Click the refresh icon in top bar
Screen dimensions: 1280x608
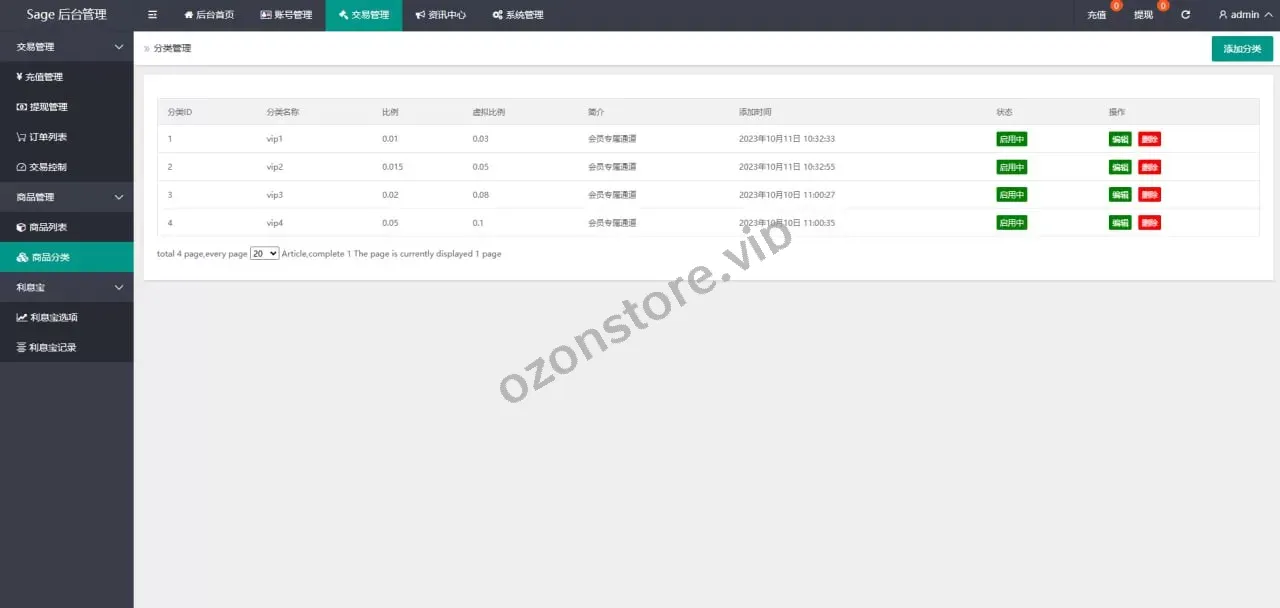[x=1186, y=15]
